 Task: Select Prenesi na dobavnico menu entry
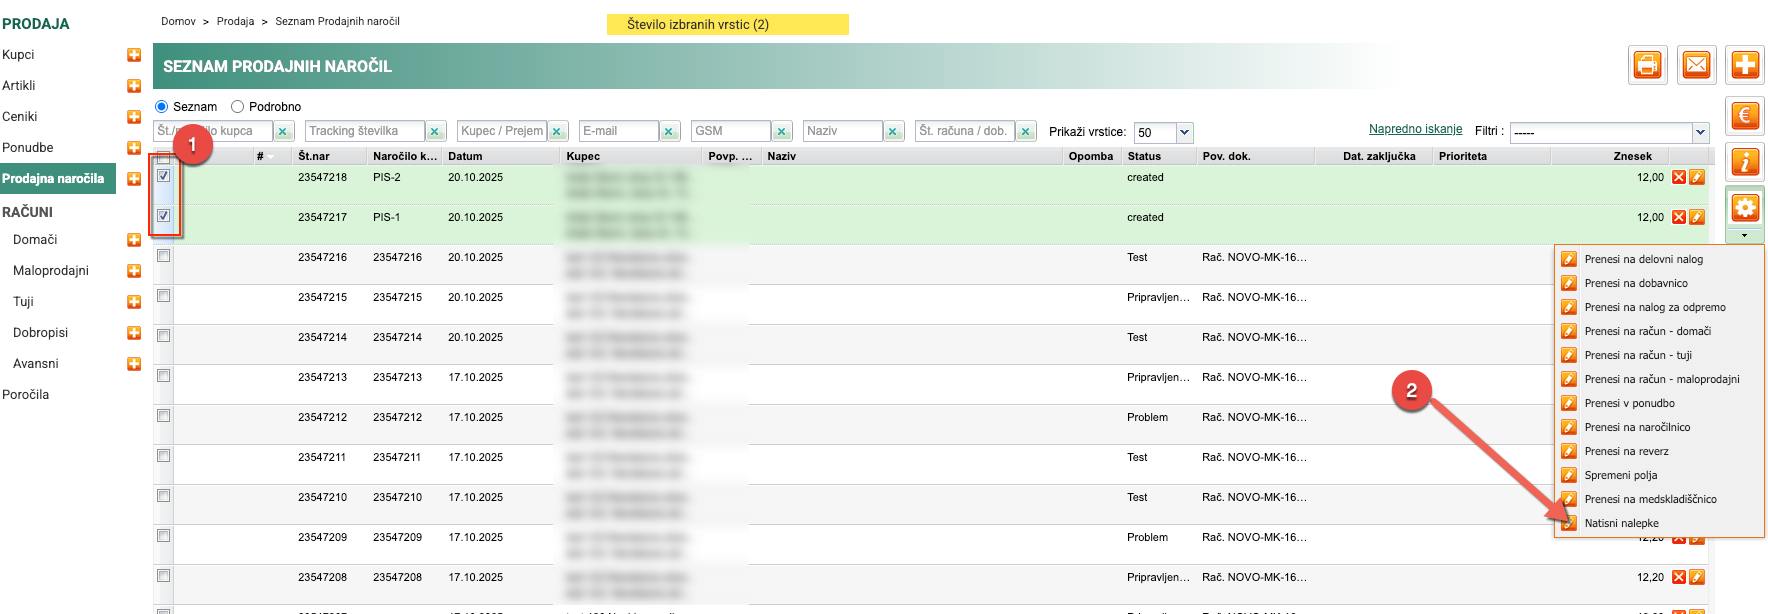coord(1635,283)
